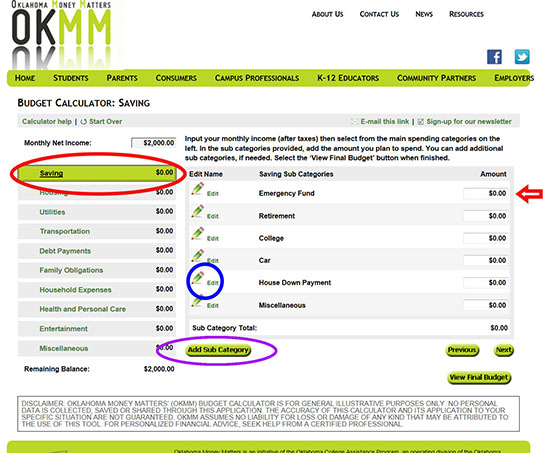Open the Parents navigation tab
Screen dimensions: 550x453
(122, 78)
